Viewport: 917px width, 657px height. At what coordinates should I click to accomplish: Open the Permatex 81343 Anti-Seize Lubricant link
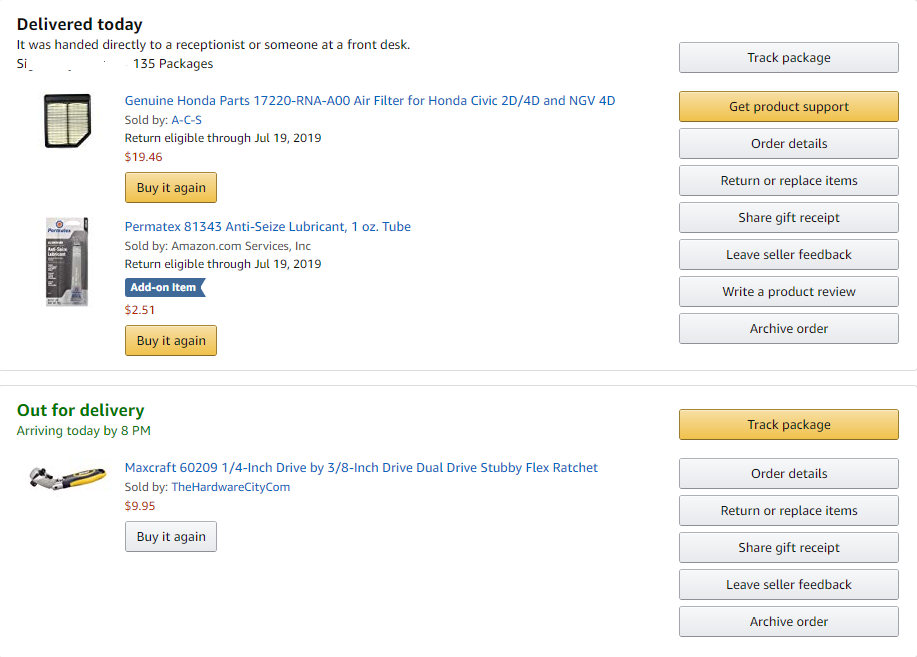267,226
